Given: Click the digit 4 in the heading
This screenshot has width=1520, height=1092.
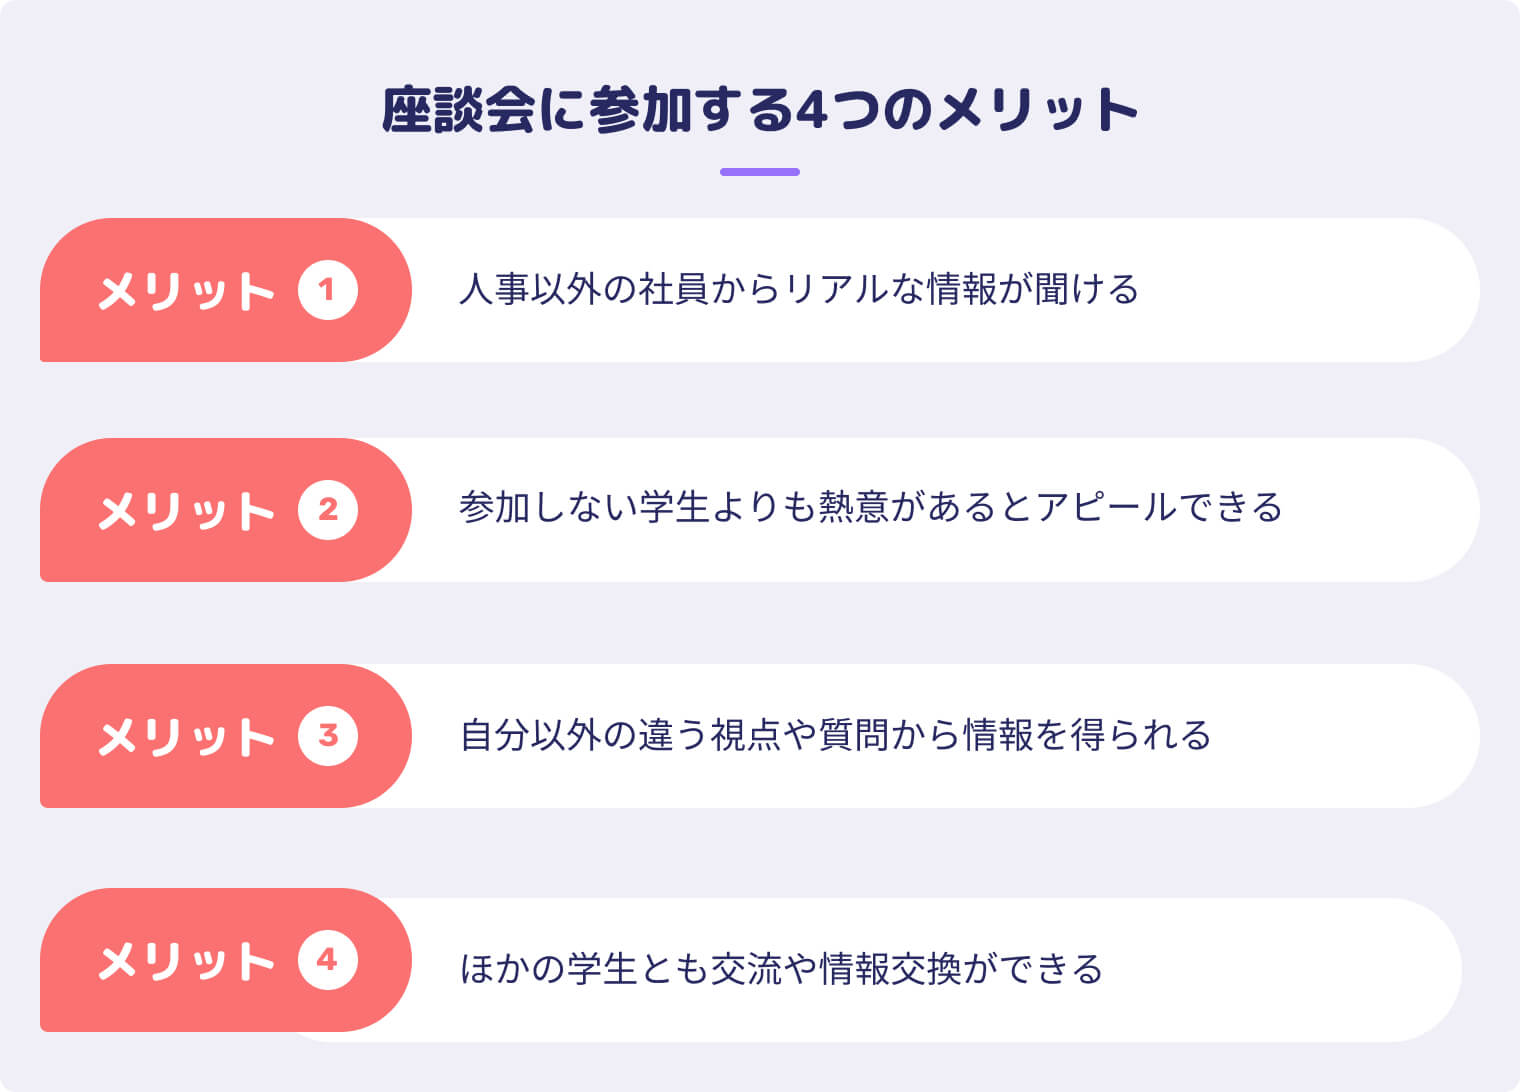Looking at the screenshot, I should pos(811,111).
